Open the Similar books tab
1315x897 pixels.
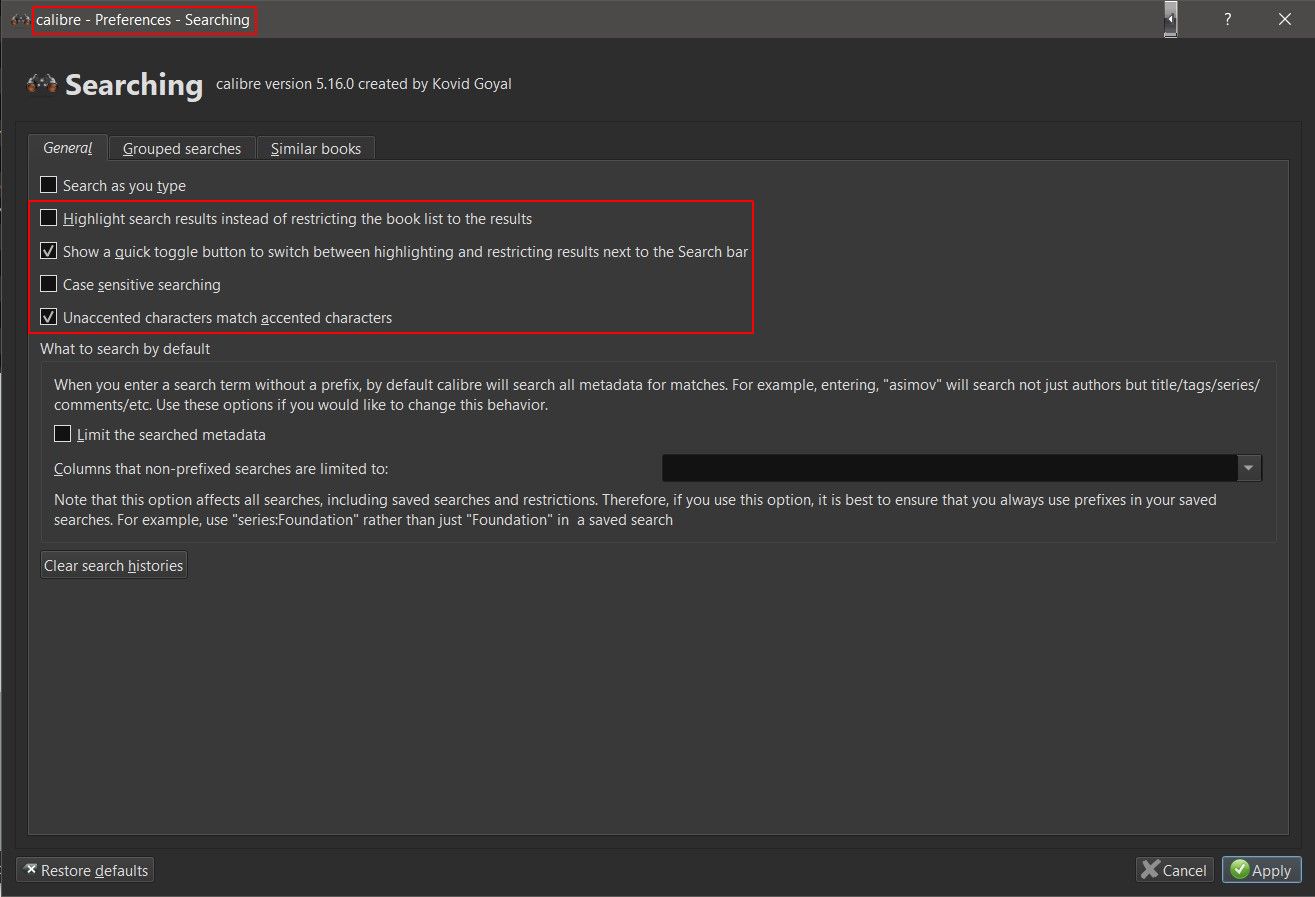click(x=316, y=149)
